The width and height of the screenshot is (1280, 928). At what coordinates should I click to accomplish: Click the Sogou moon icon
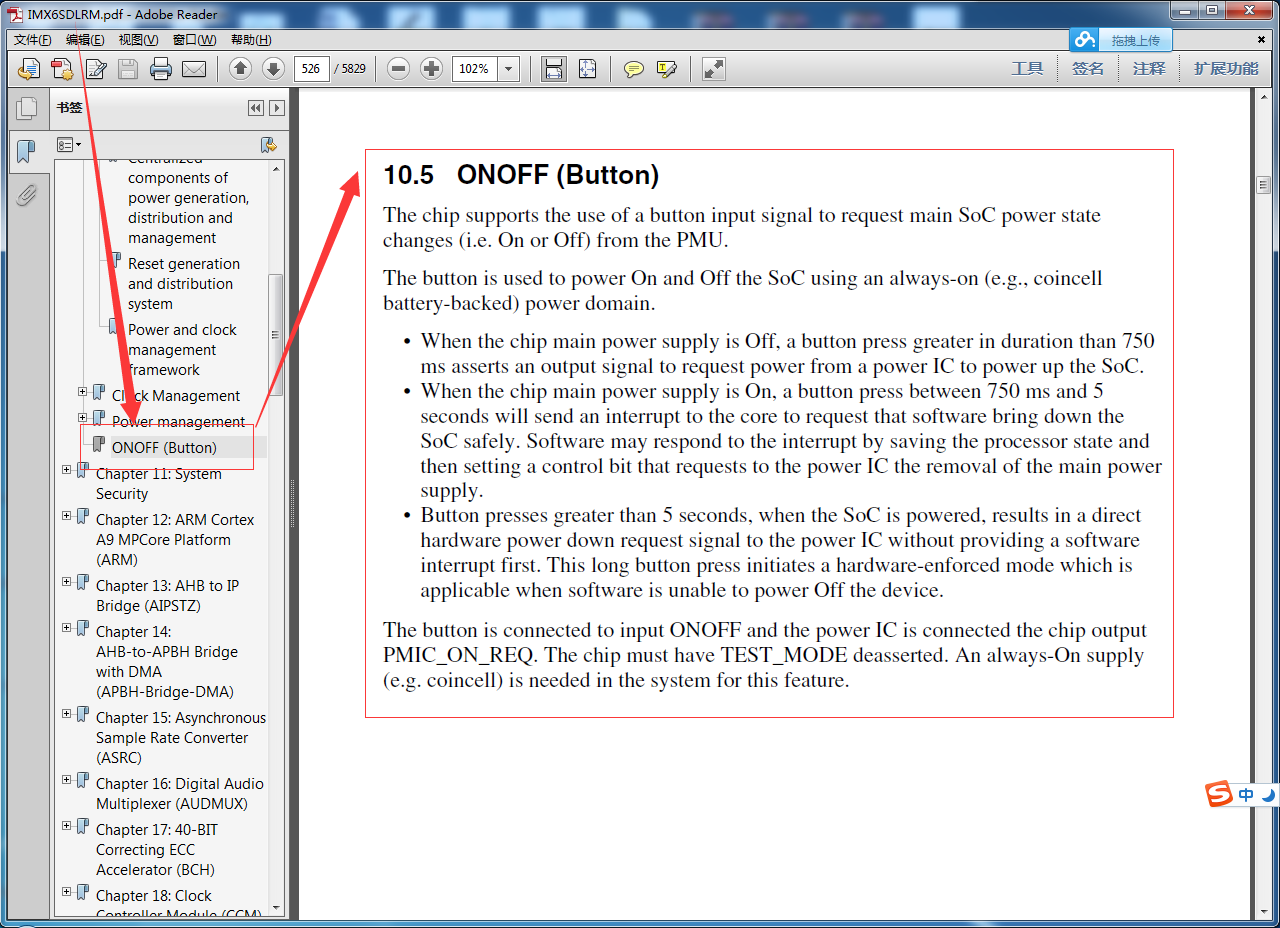pyautogui.click(x=1269, y=795)
